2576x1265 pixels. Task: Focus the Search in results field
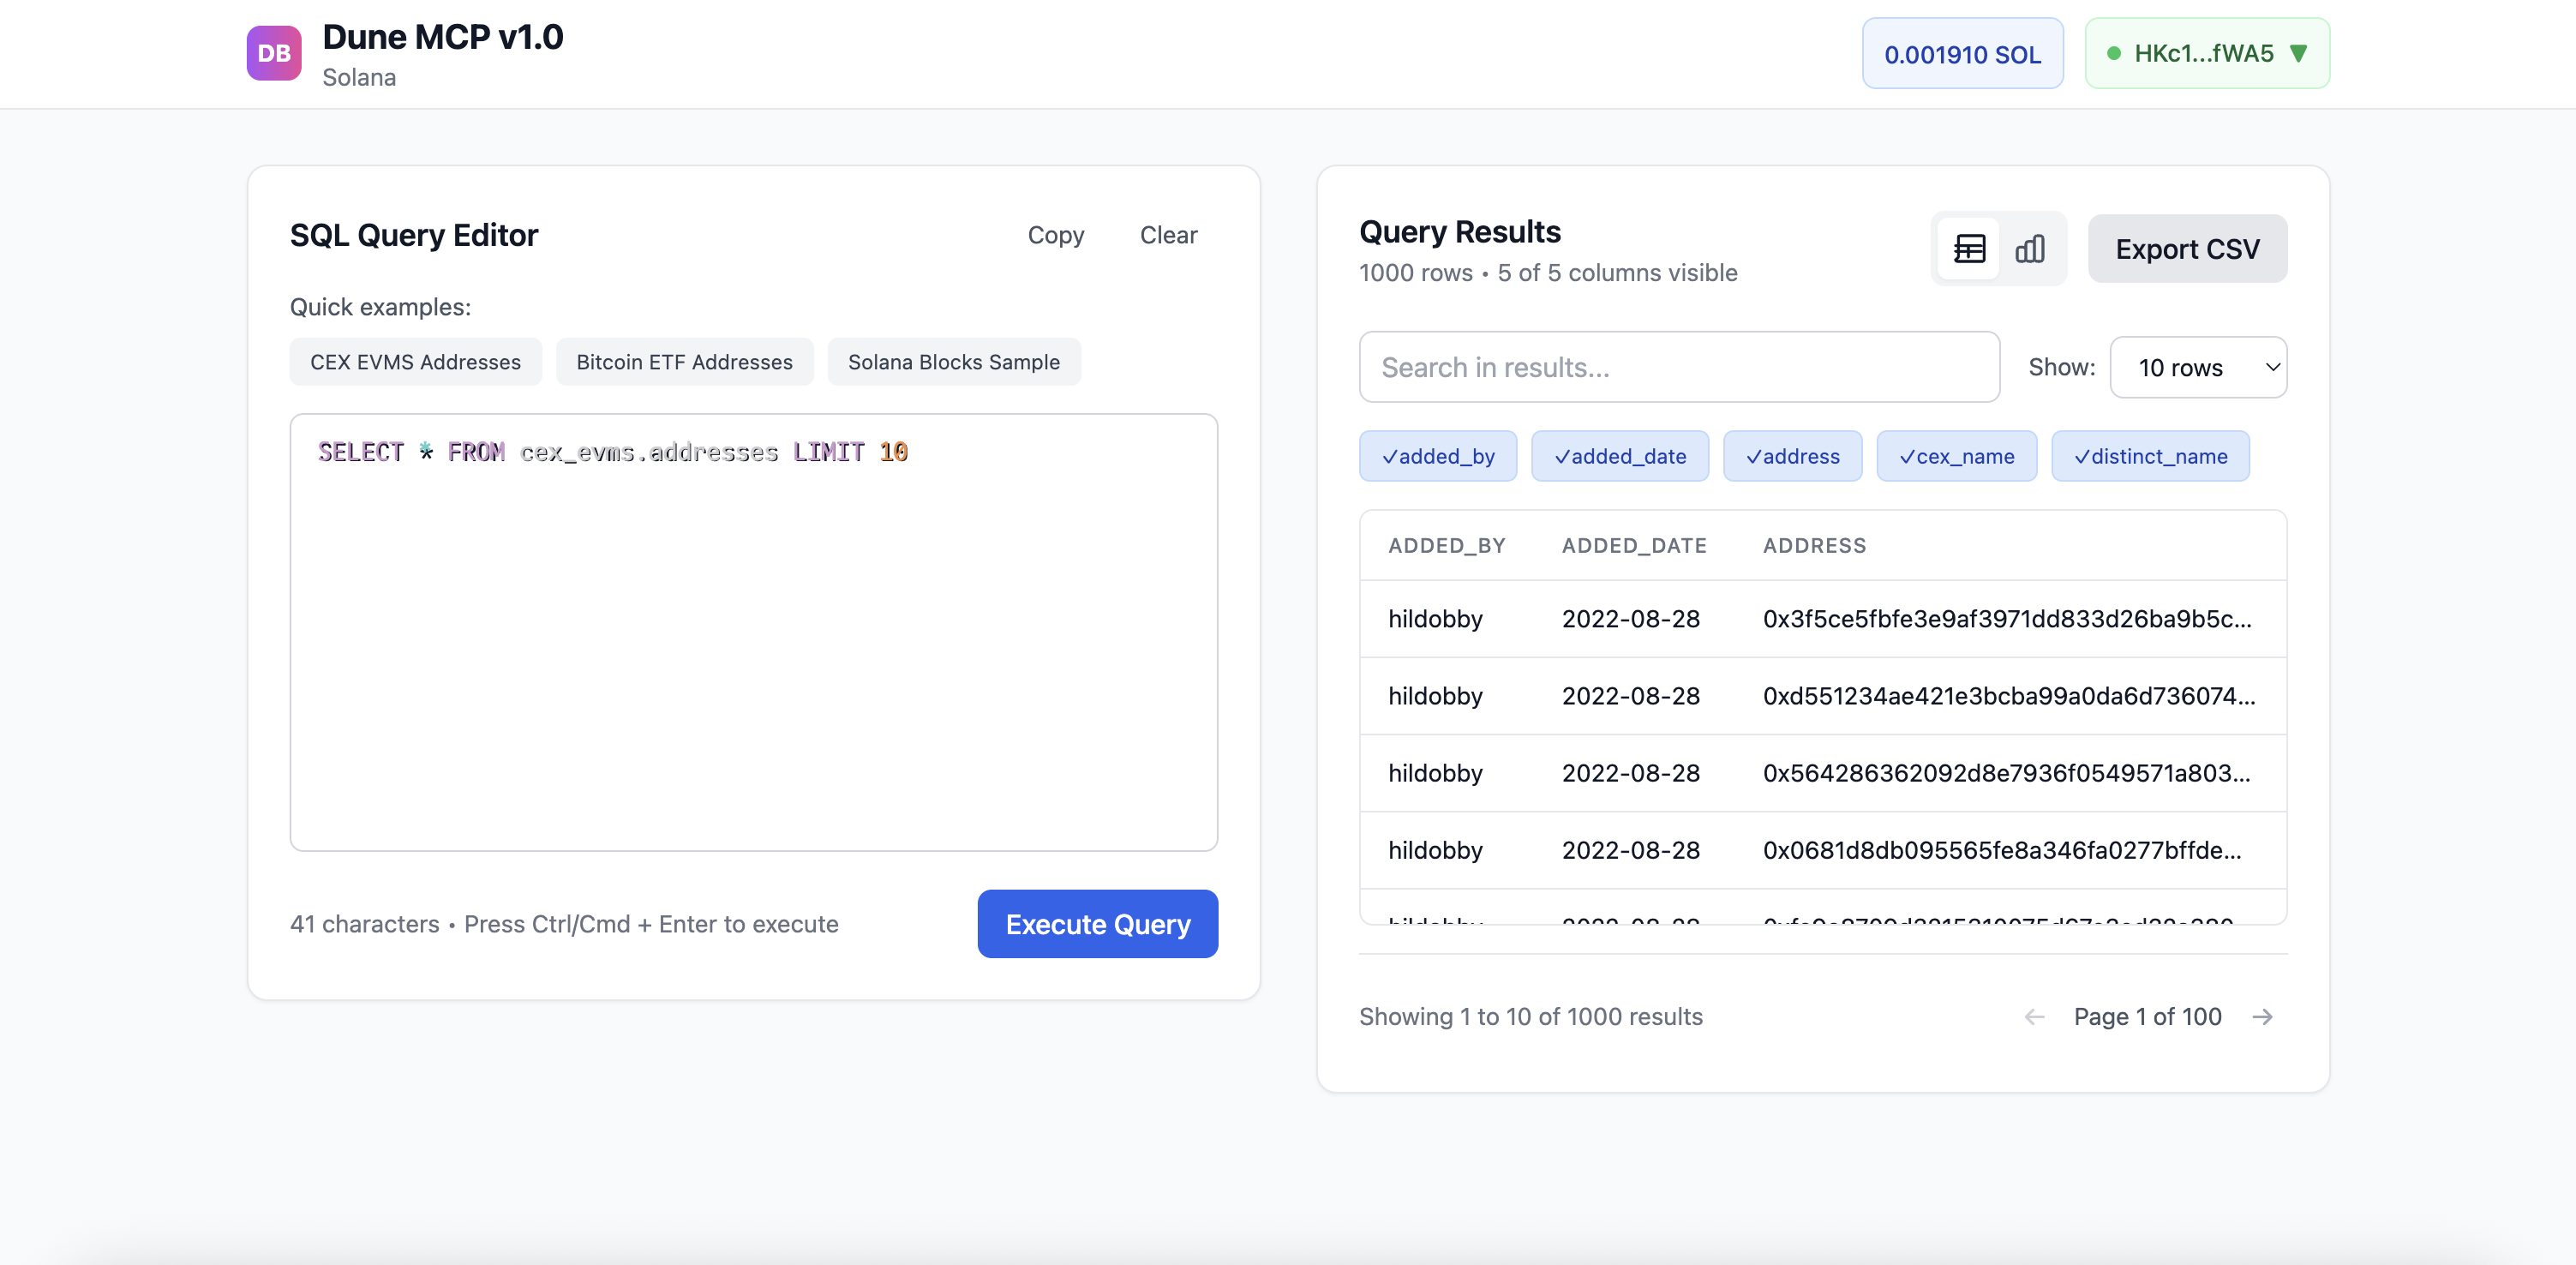1678,367
